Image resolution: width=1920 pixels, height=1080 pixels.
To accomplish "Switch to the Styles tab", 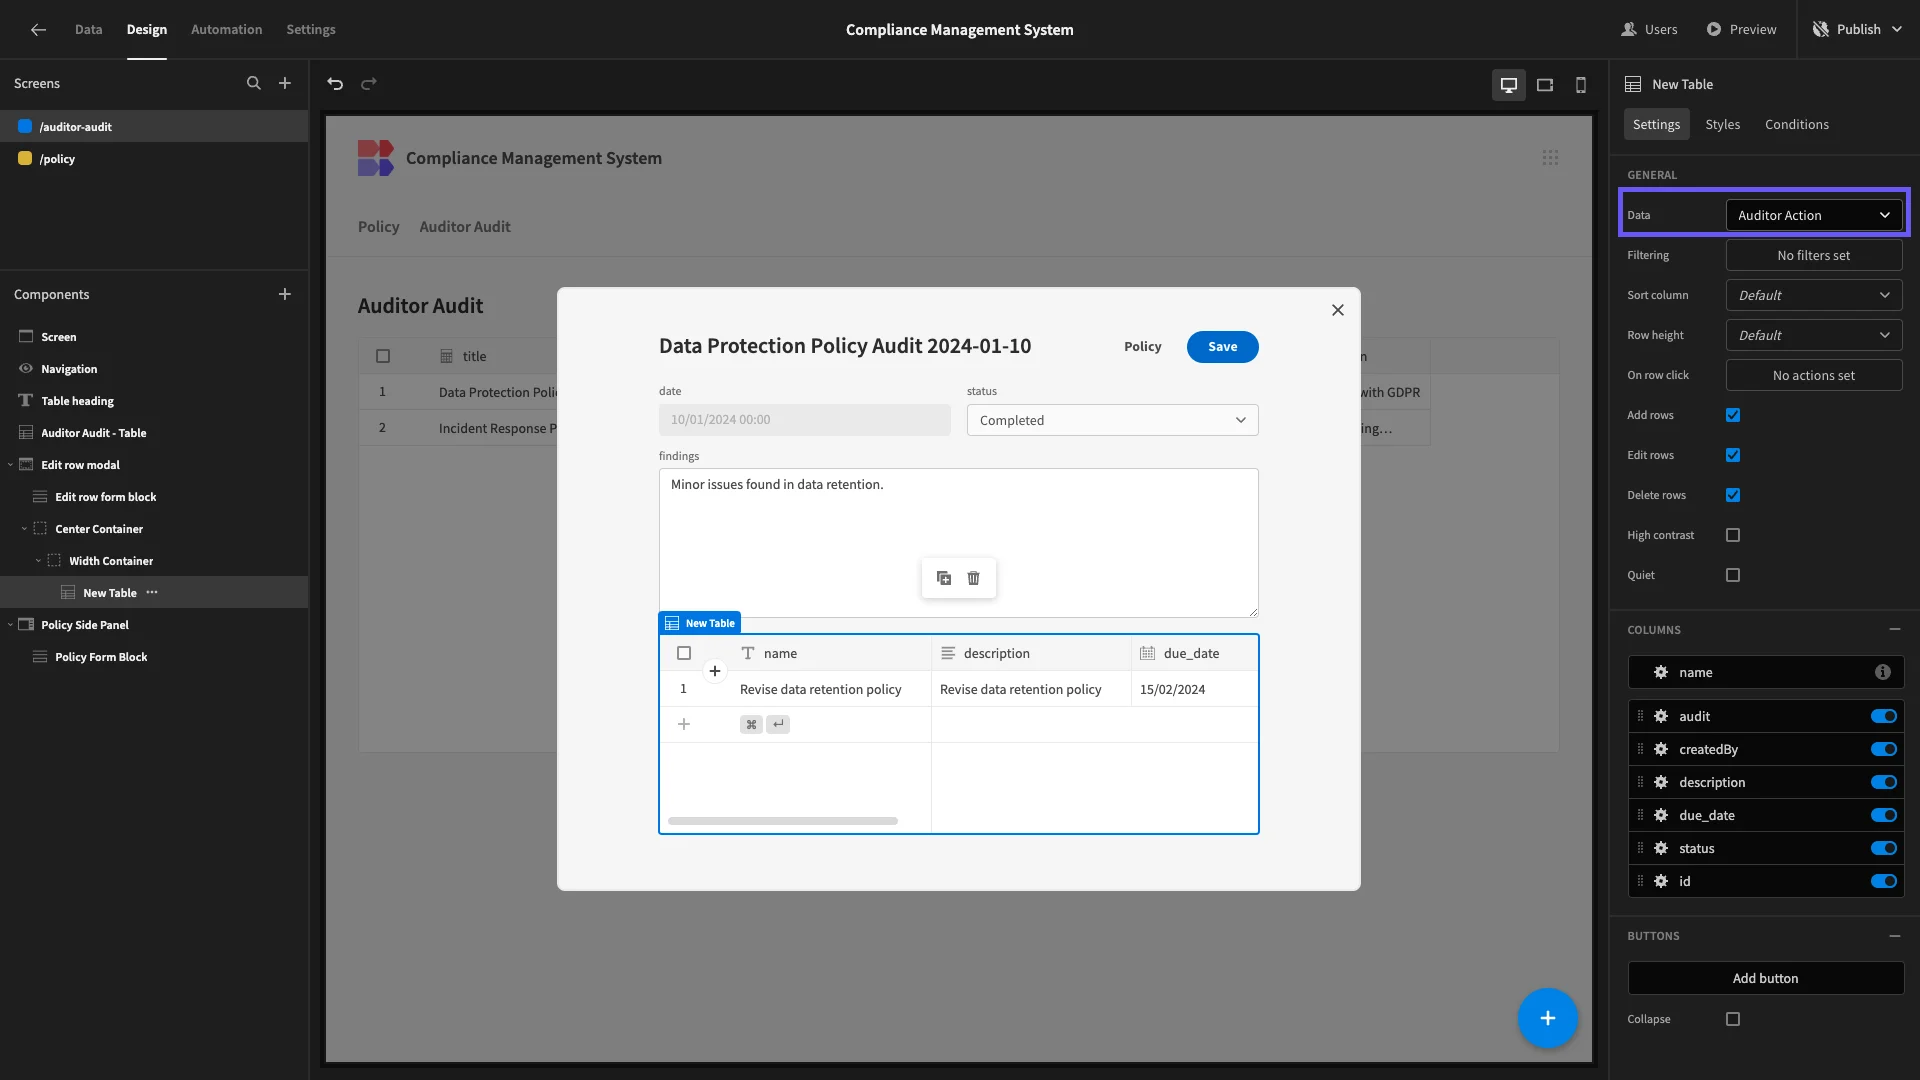I will [1722, 124].
